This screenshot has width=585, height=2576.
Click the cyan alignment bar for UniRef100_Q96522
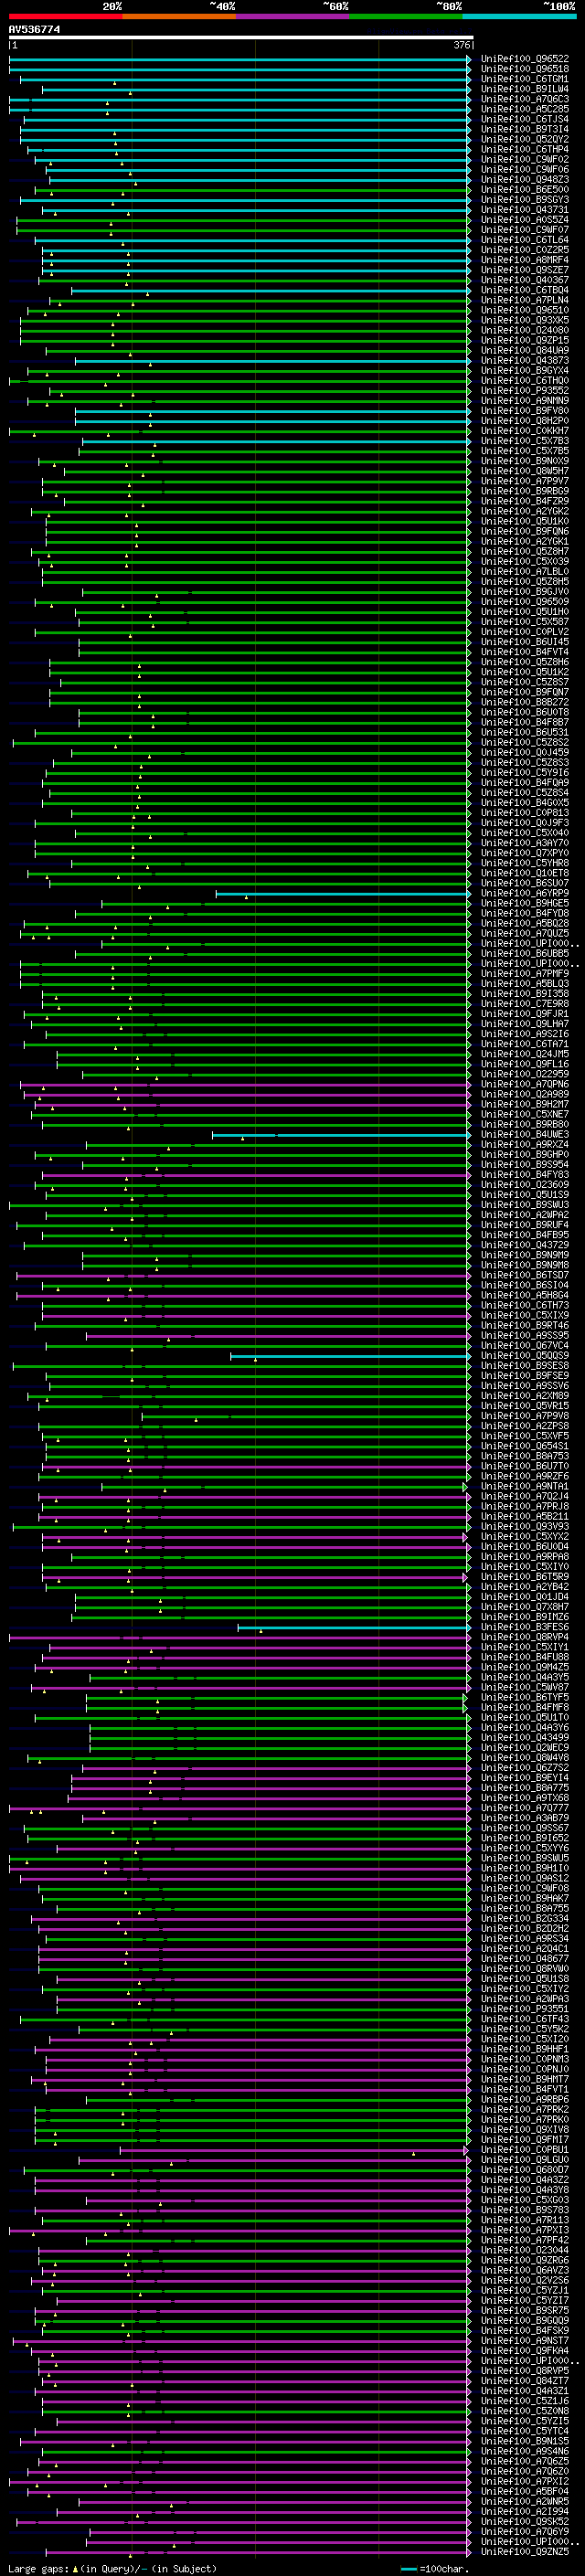click(x=240, y=59)
